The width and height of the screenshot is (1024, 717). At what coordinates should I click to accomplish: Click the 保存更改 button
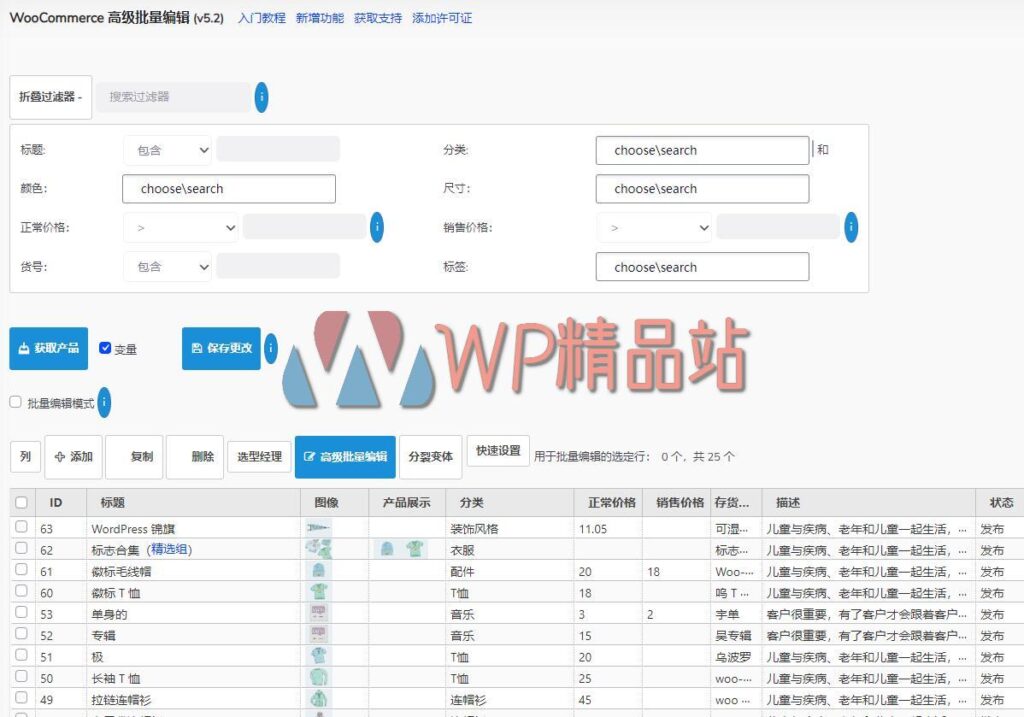[x=220, y=349]
